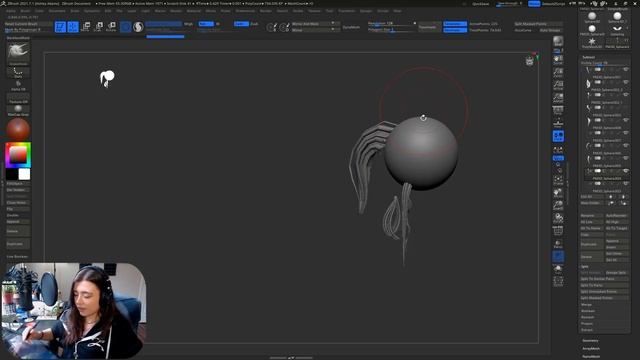The height and width of the screenshot is (360, 640).
Task: Collapse the Split subsection header
Action: coord(585,267)
